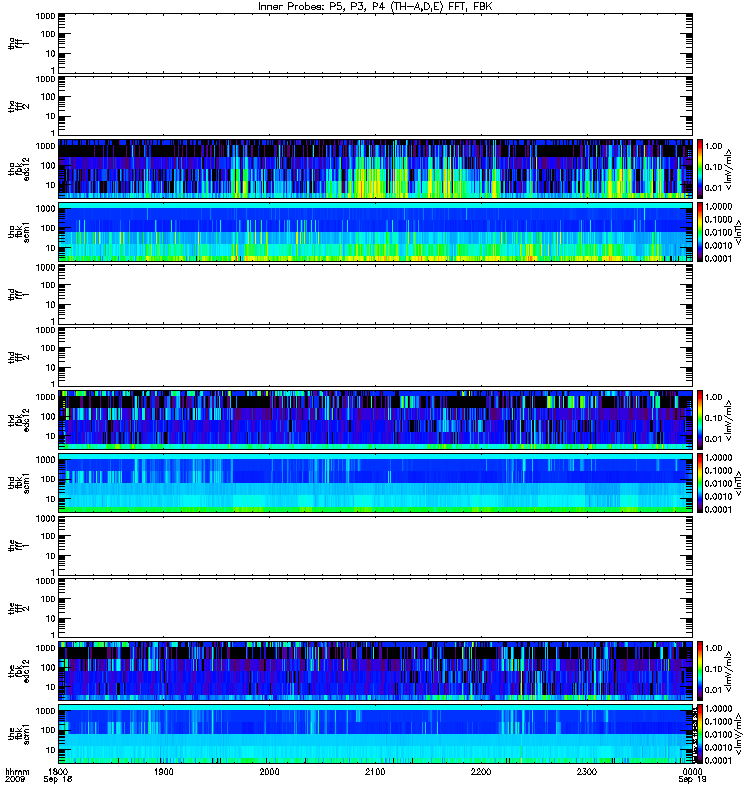Screen dimensions: 750x800
Task: Click the '1000' tick on tha fff 1 axis
Action: [x=45, y=16]
